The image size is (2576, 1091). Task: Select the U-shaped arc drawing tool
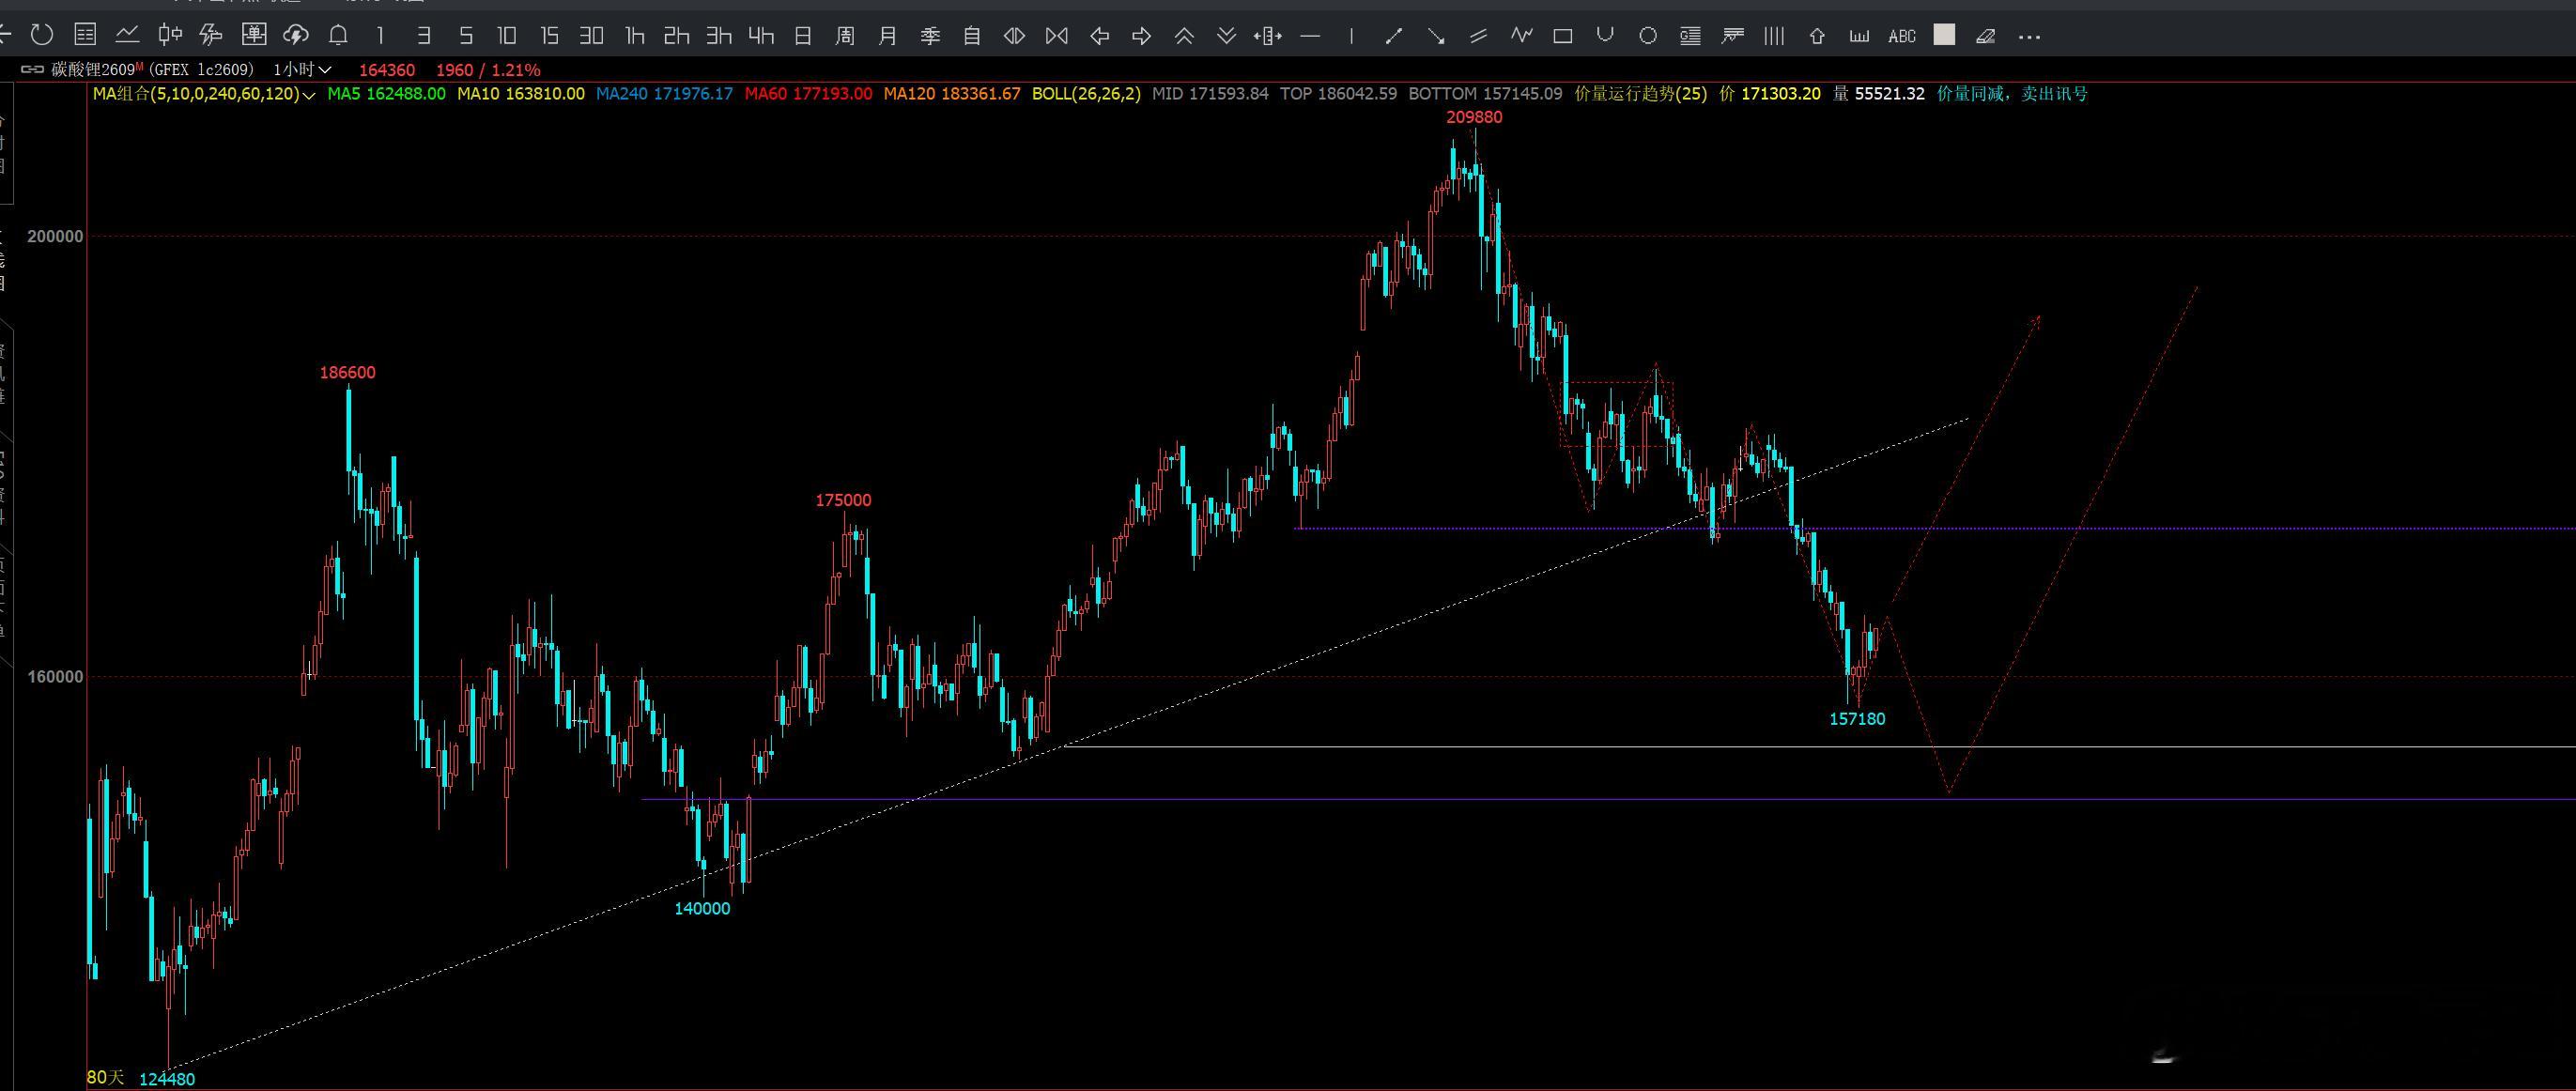1605,35
